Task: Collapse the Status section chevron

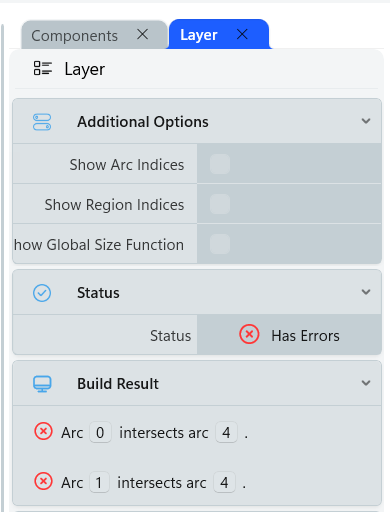Action: (x=366, y=292)
